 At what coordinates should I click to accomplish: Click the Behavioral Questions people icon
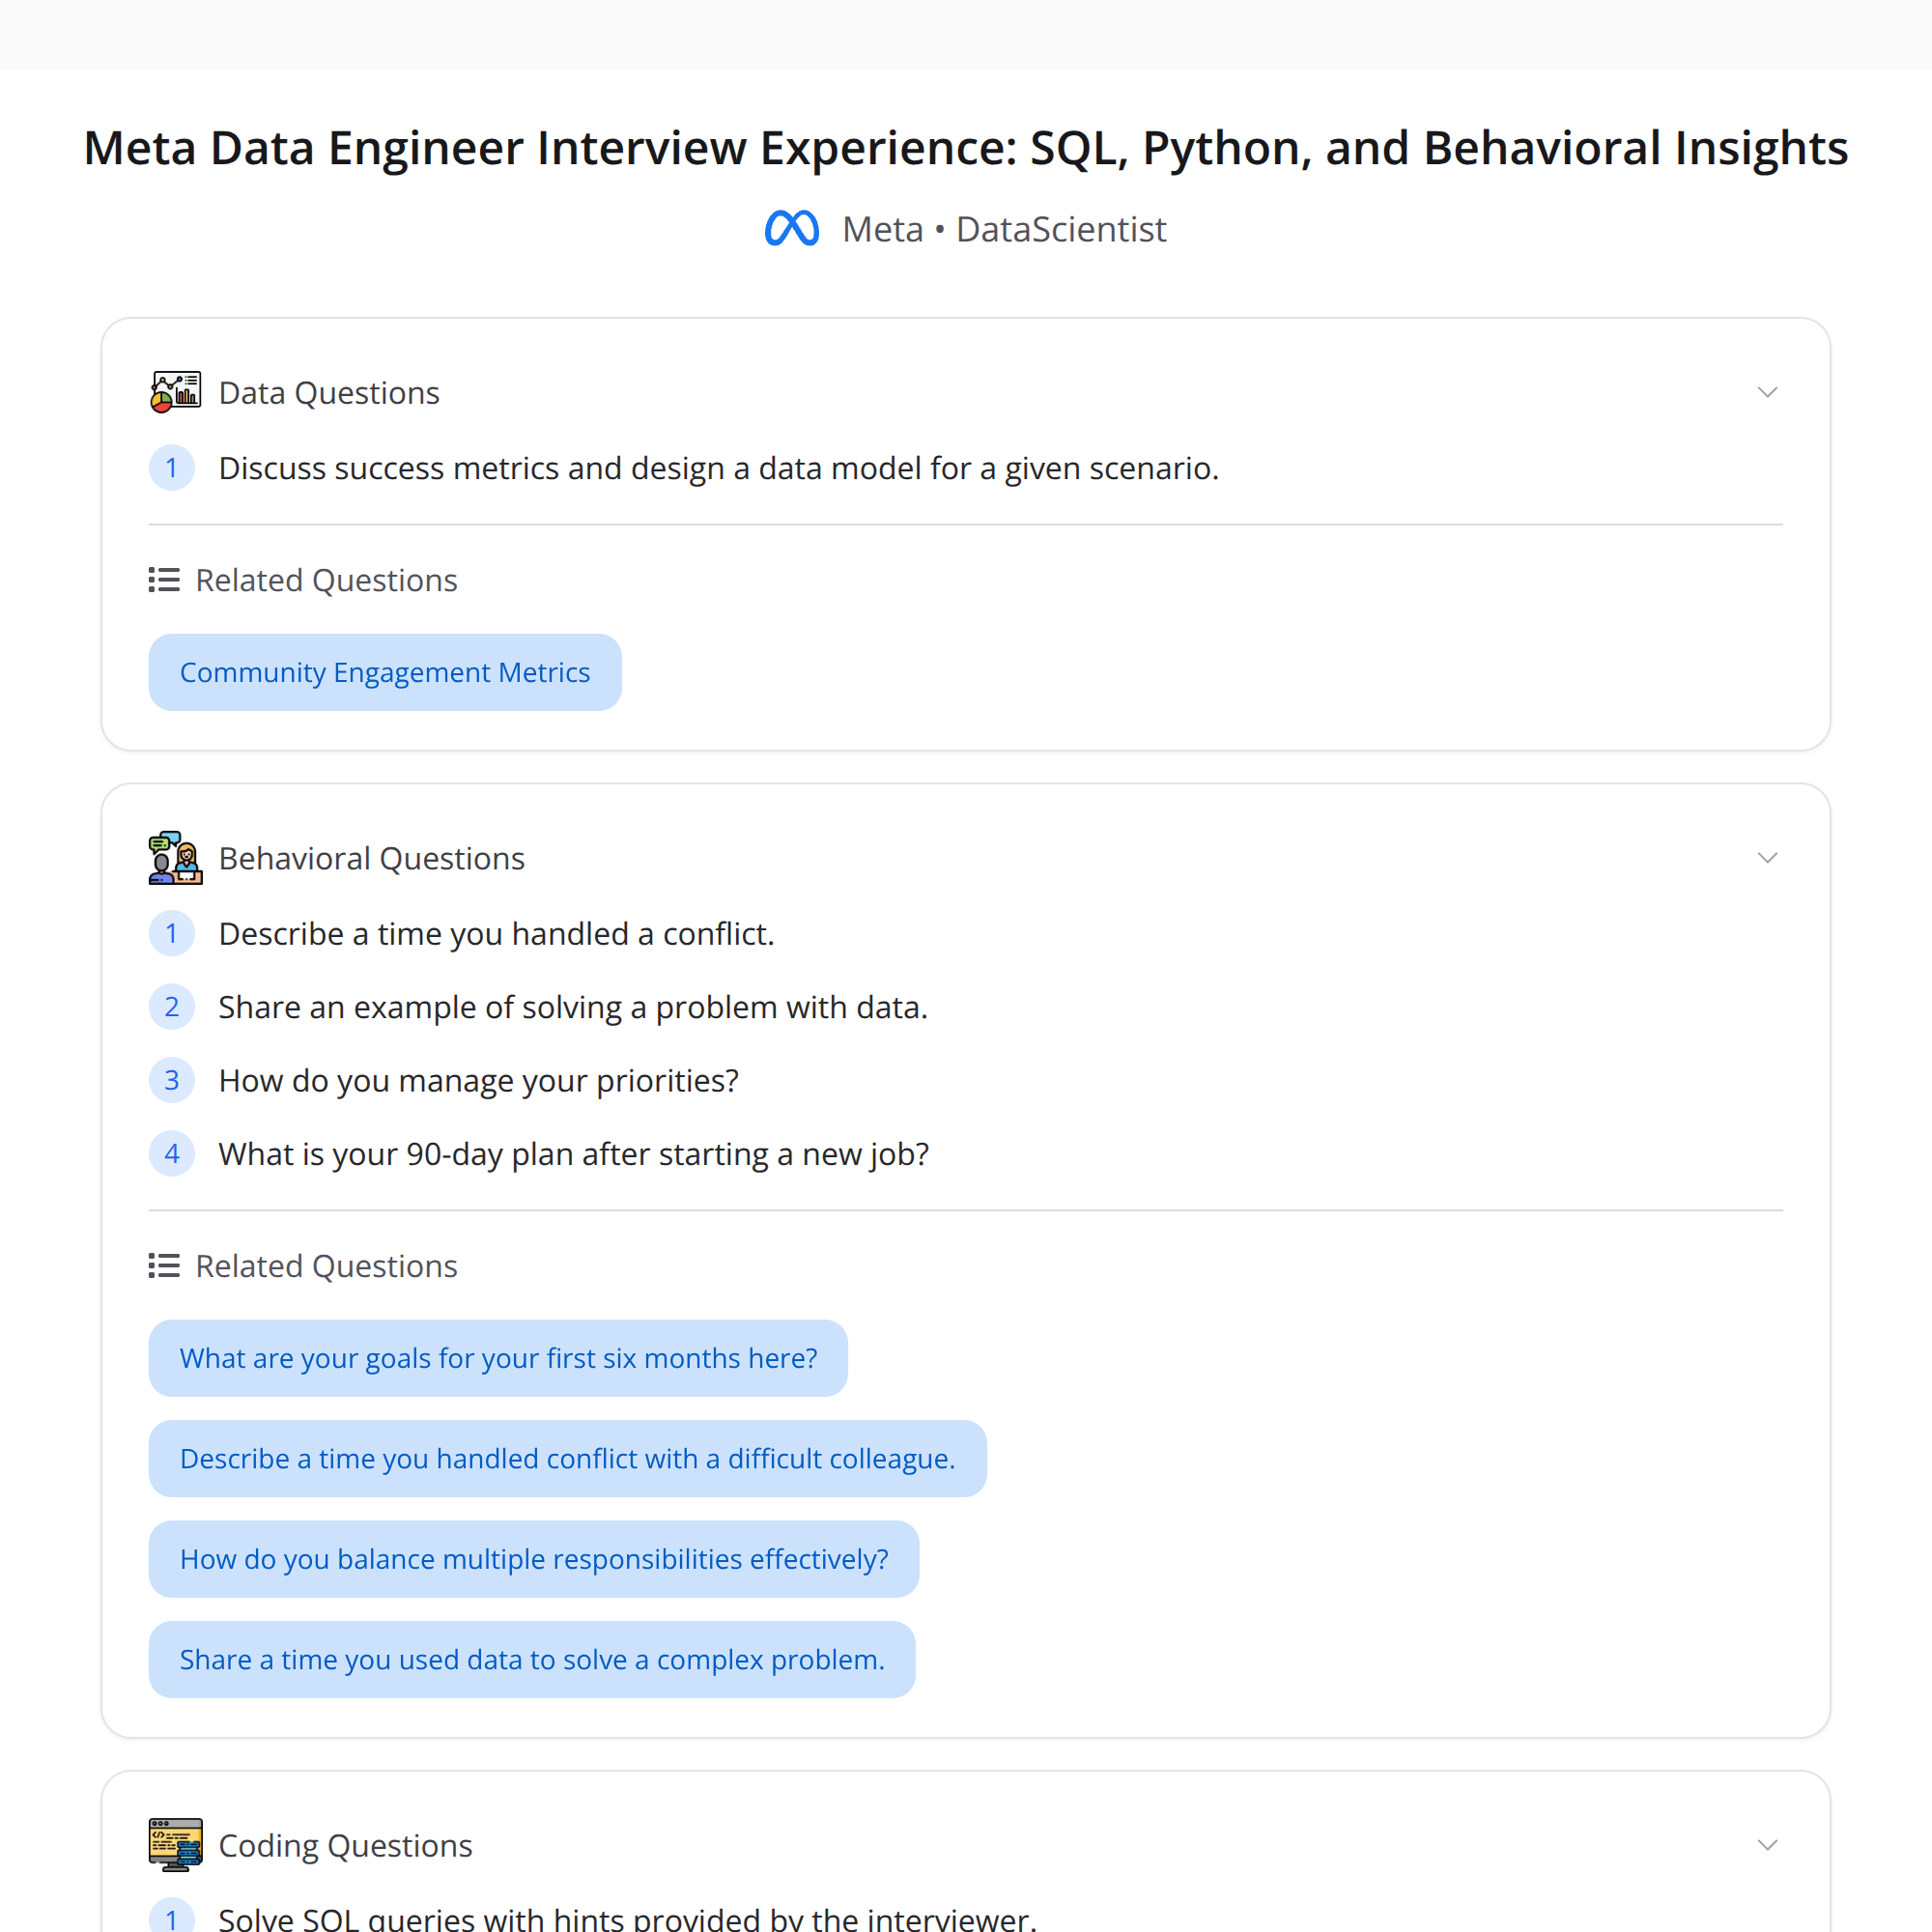pos(174,857)
